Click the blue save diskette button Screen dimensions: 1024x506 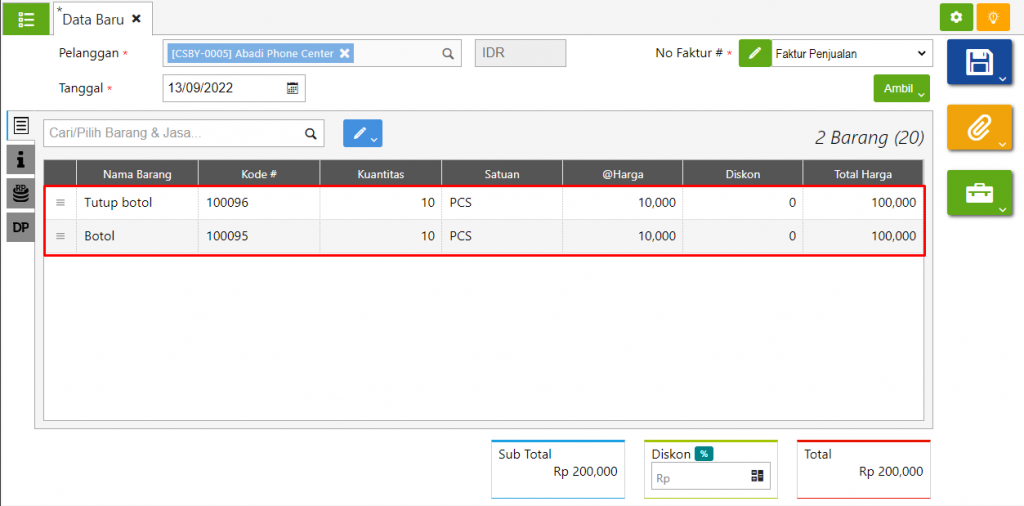980,63
